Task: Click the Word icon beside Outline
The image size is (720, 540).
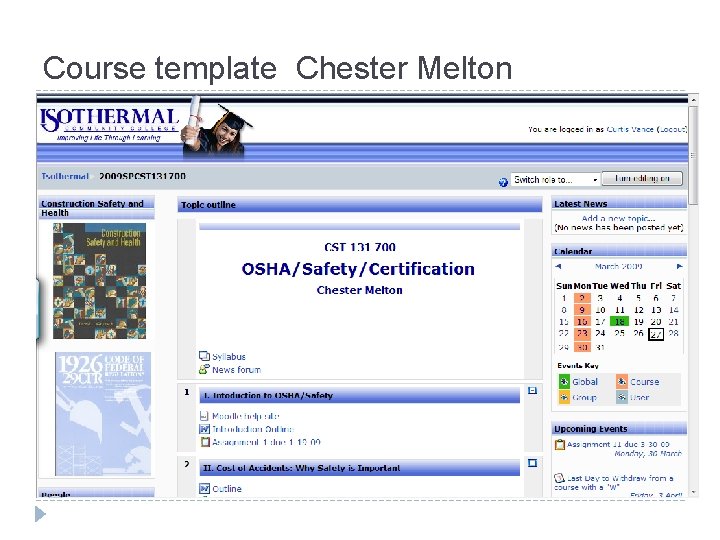Action: [204, 489]
